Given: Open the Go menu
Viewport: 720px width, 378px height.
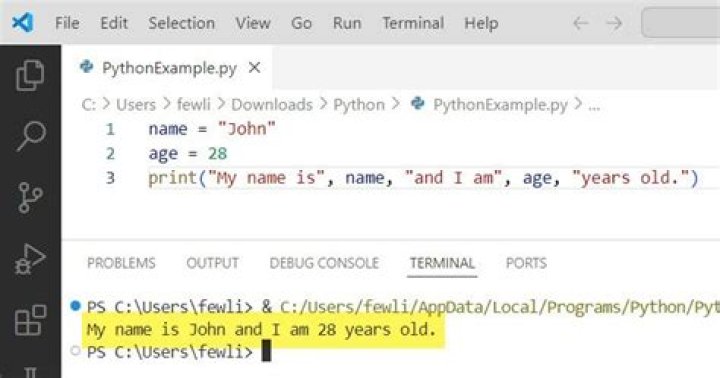Looking at the screenshot, I should pyautogui.click(x=301, y=23).
